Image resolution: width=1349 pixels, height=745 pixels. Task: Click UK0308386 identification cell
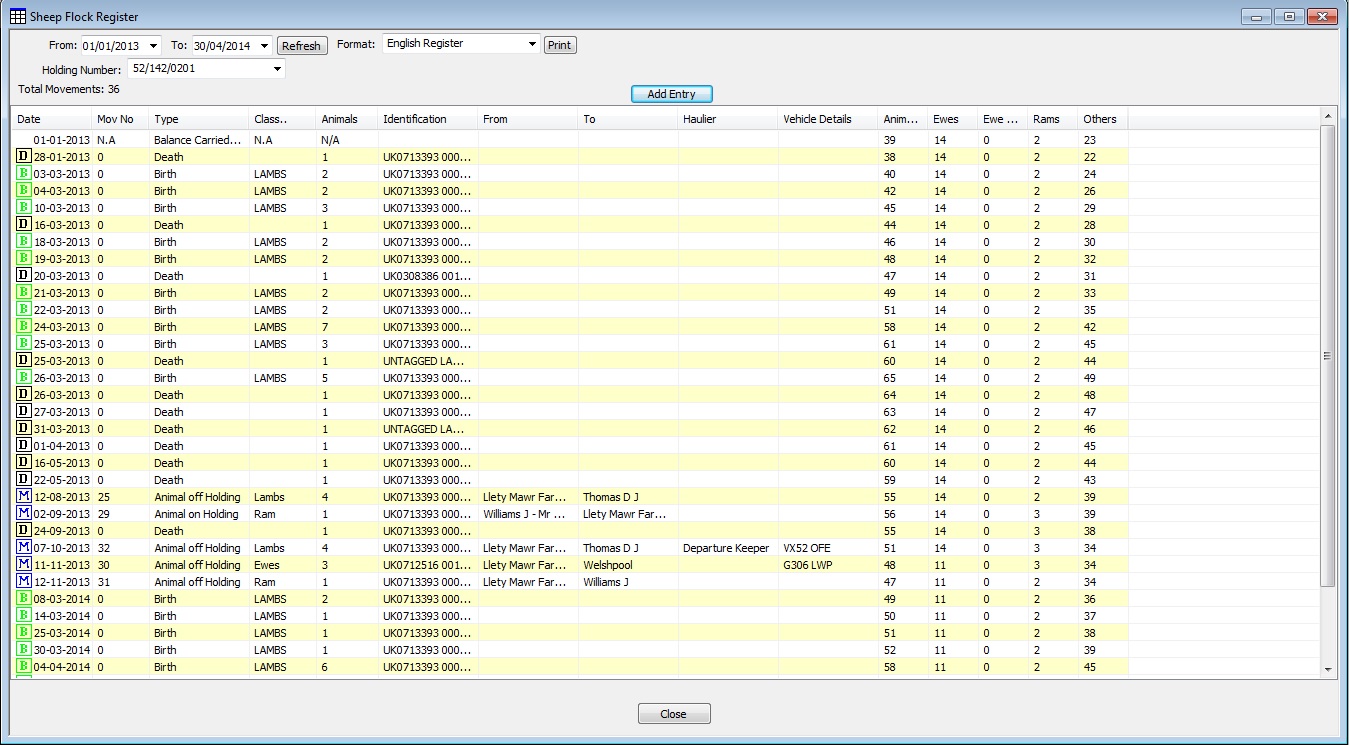click(427, 276)
